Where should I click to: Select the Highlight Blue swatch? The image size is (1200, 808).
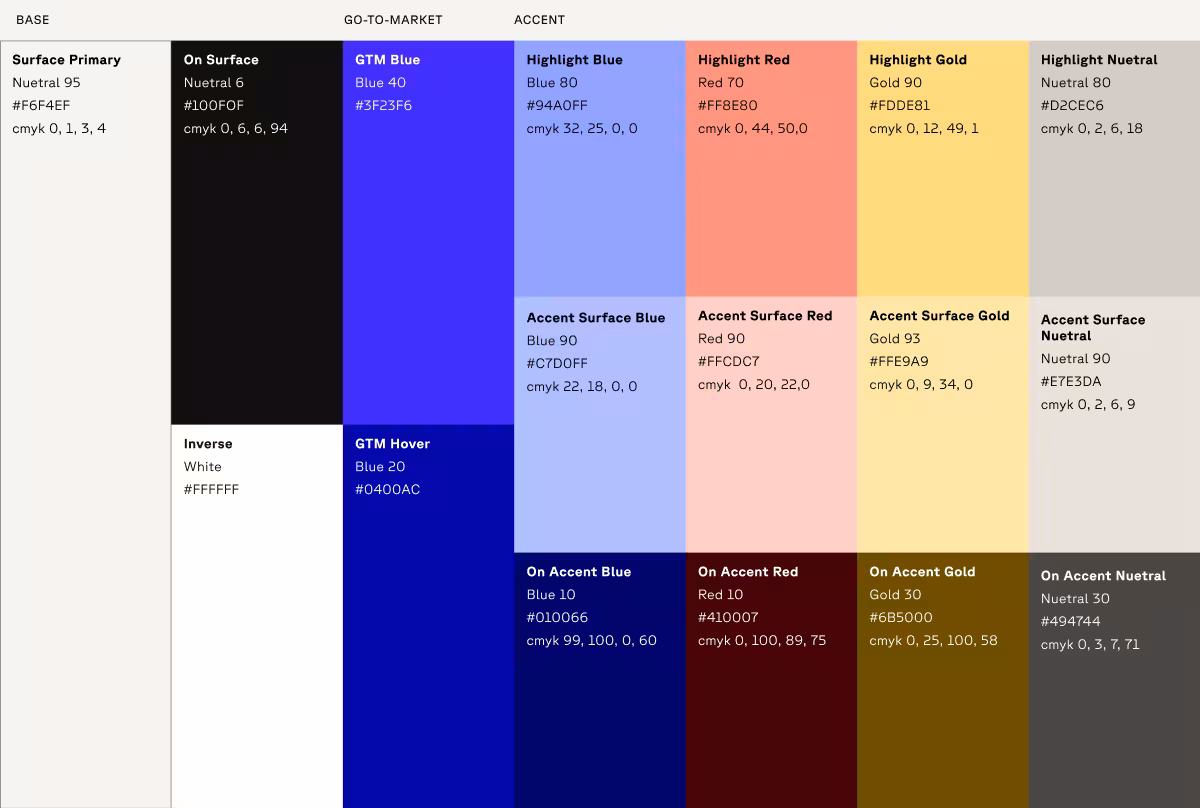click(x=600, y=169)
